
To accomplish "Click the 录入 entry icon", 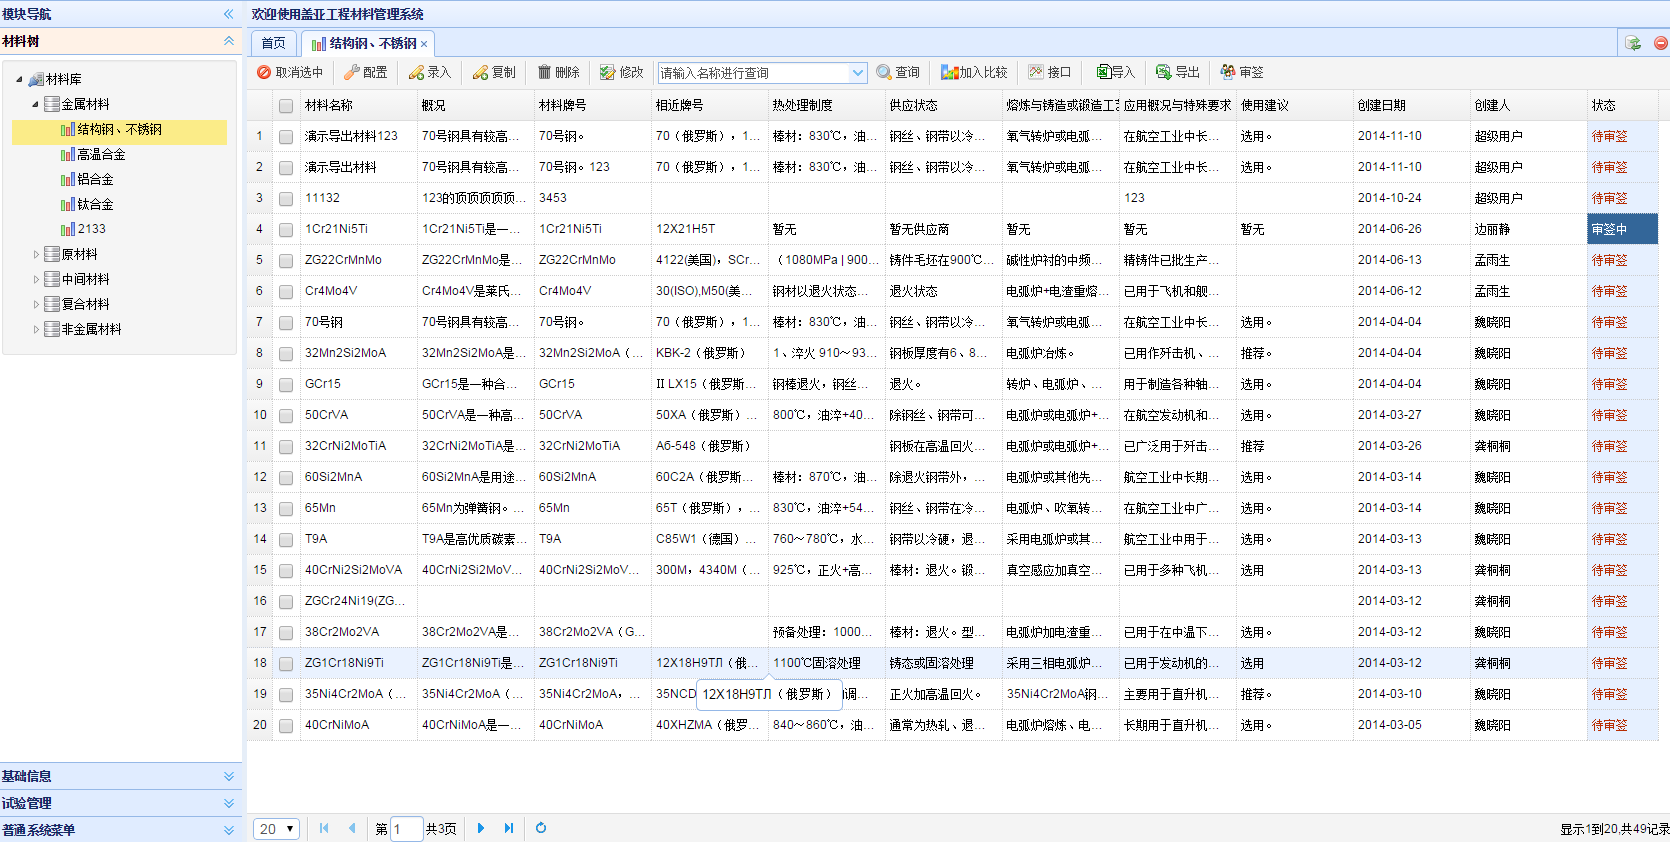I will [x=416, y=72].
